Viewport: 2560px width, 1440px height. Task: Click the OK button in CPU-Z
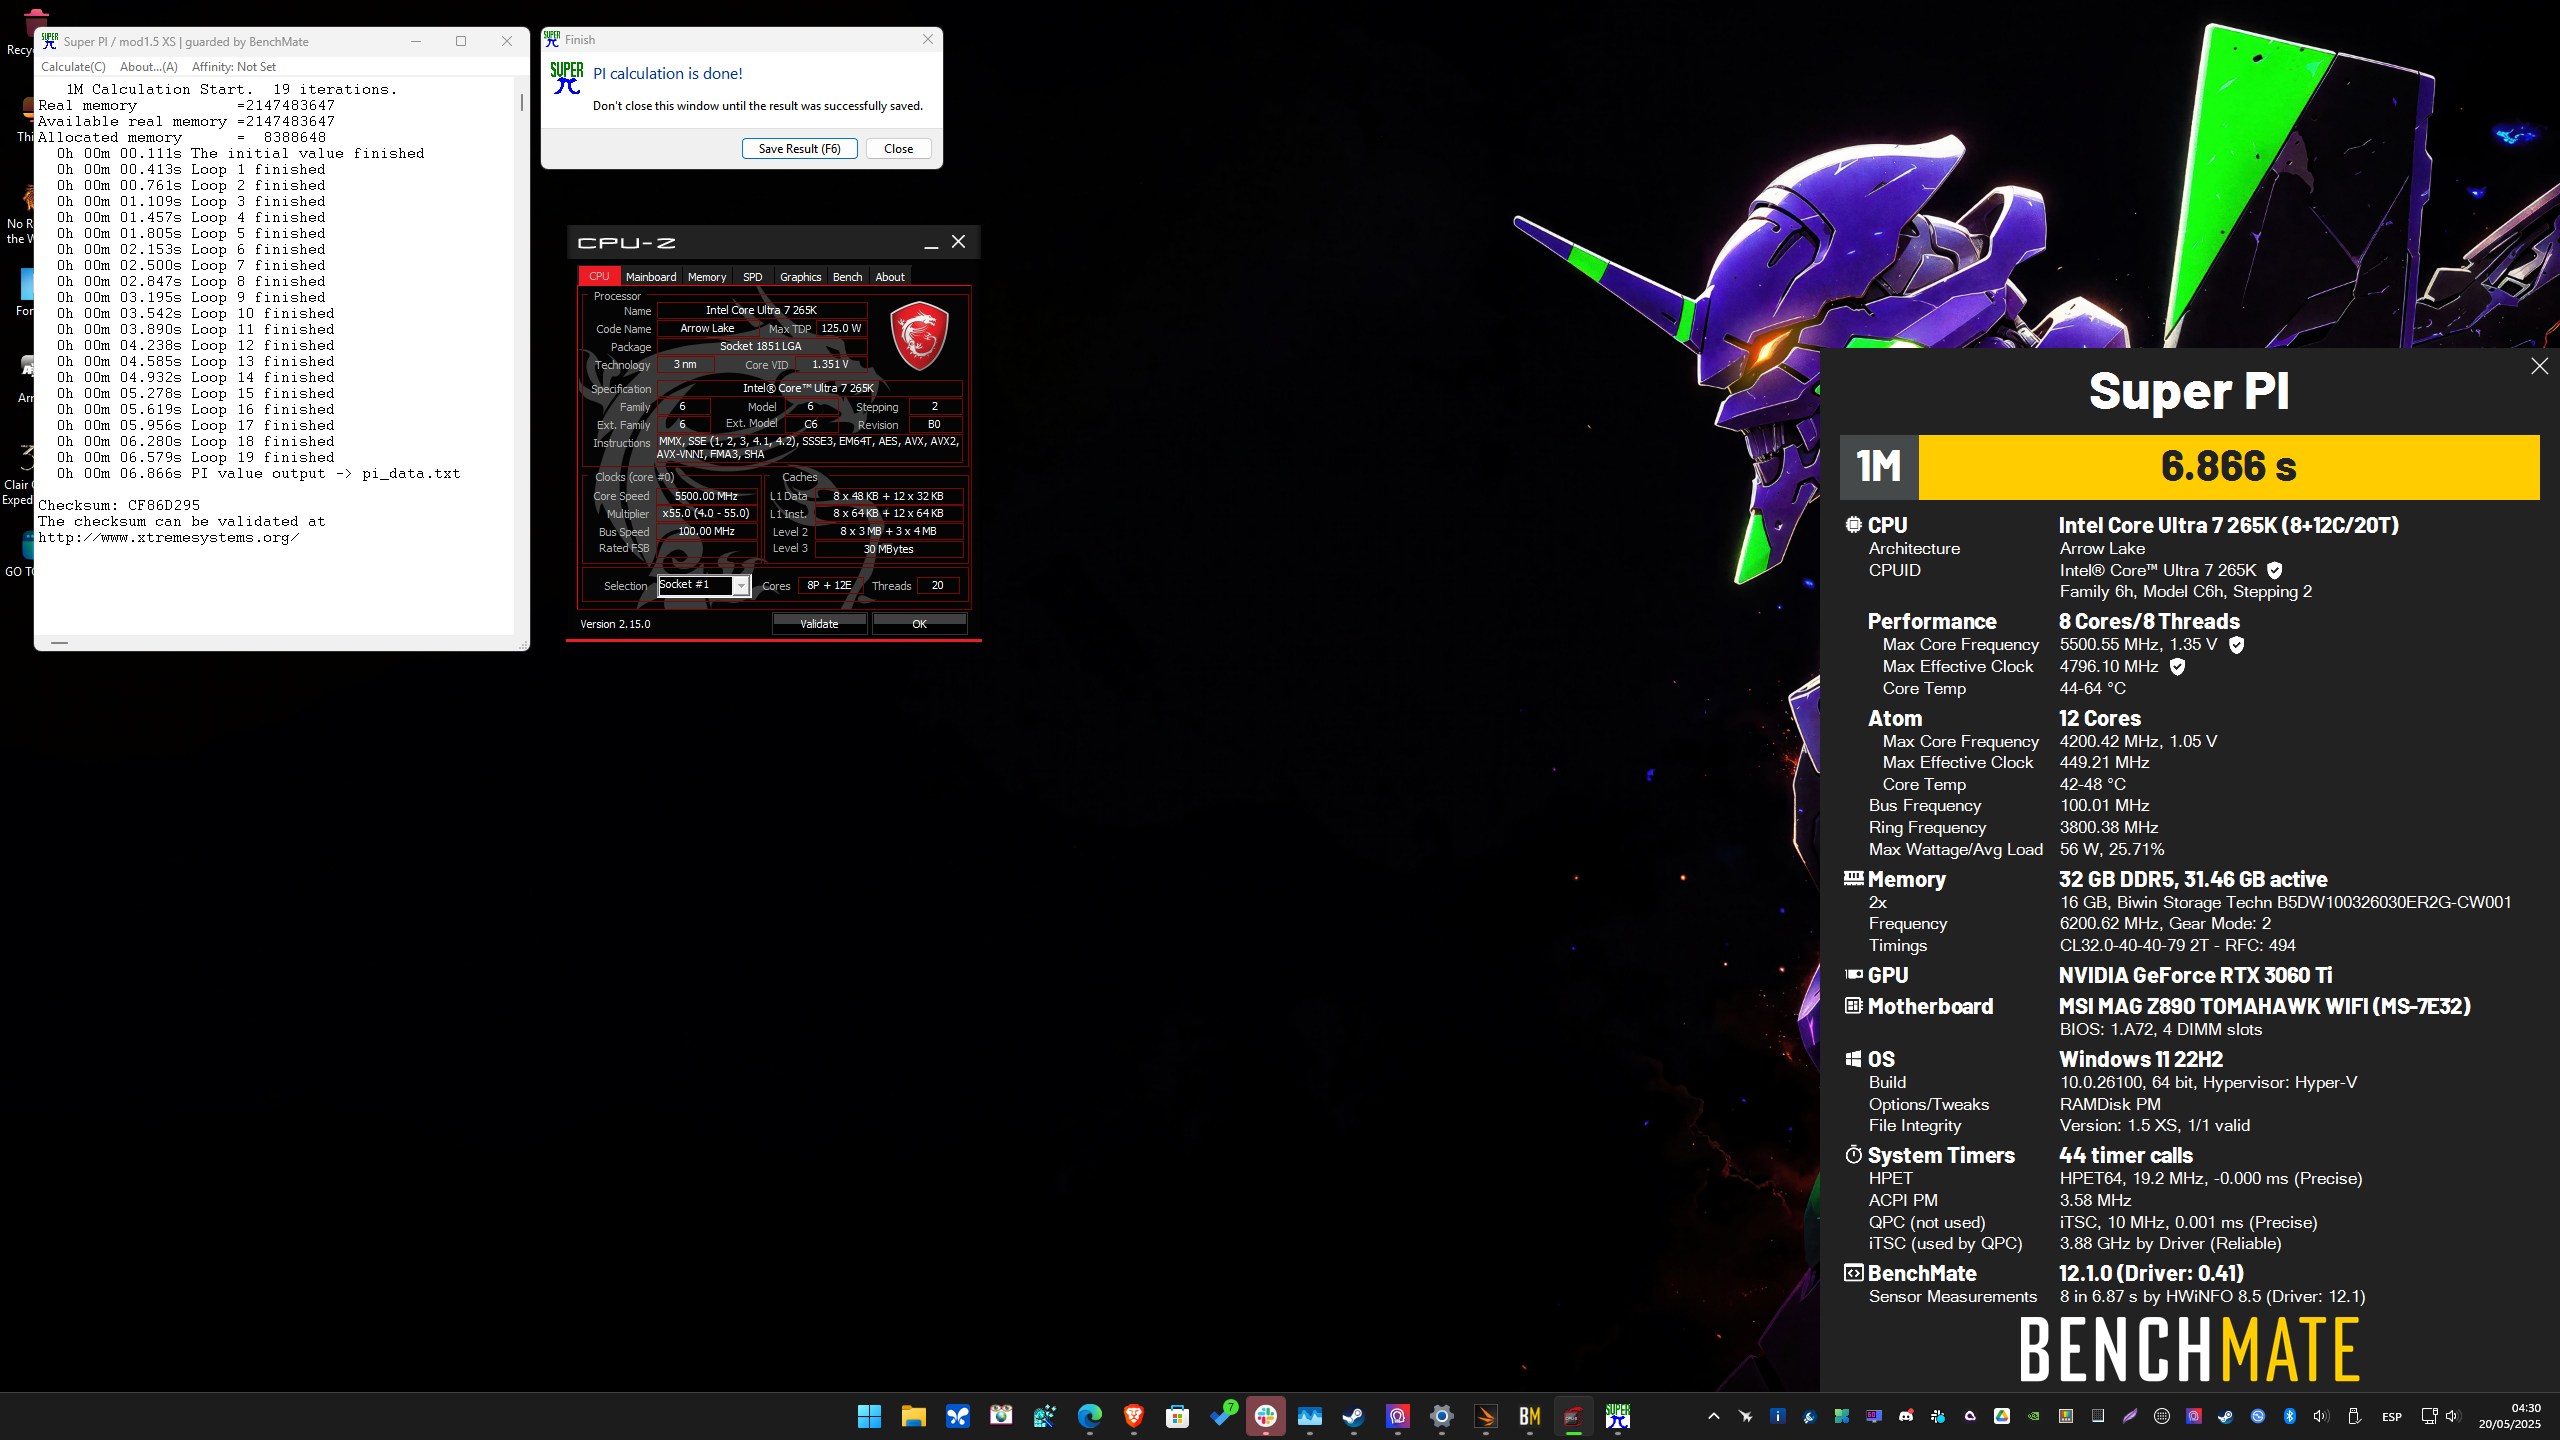[x=919, y=624]
